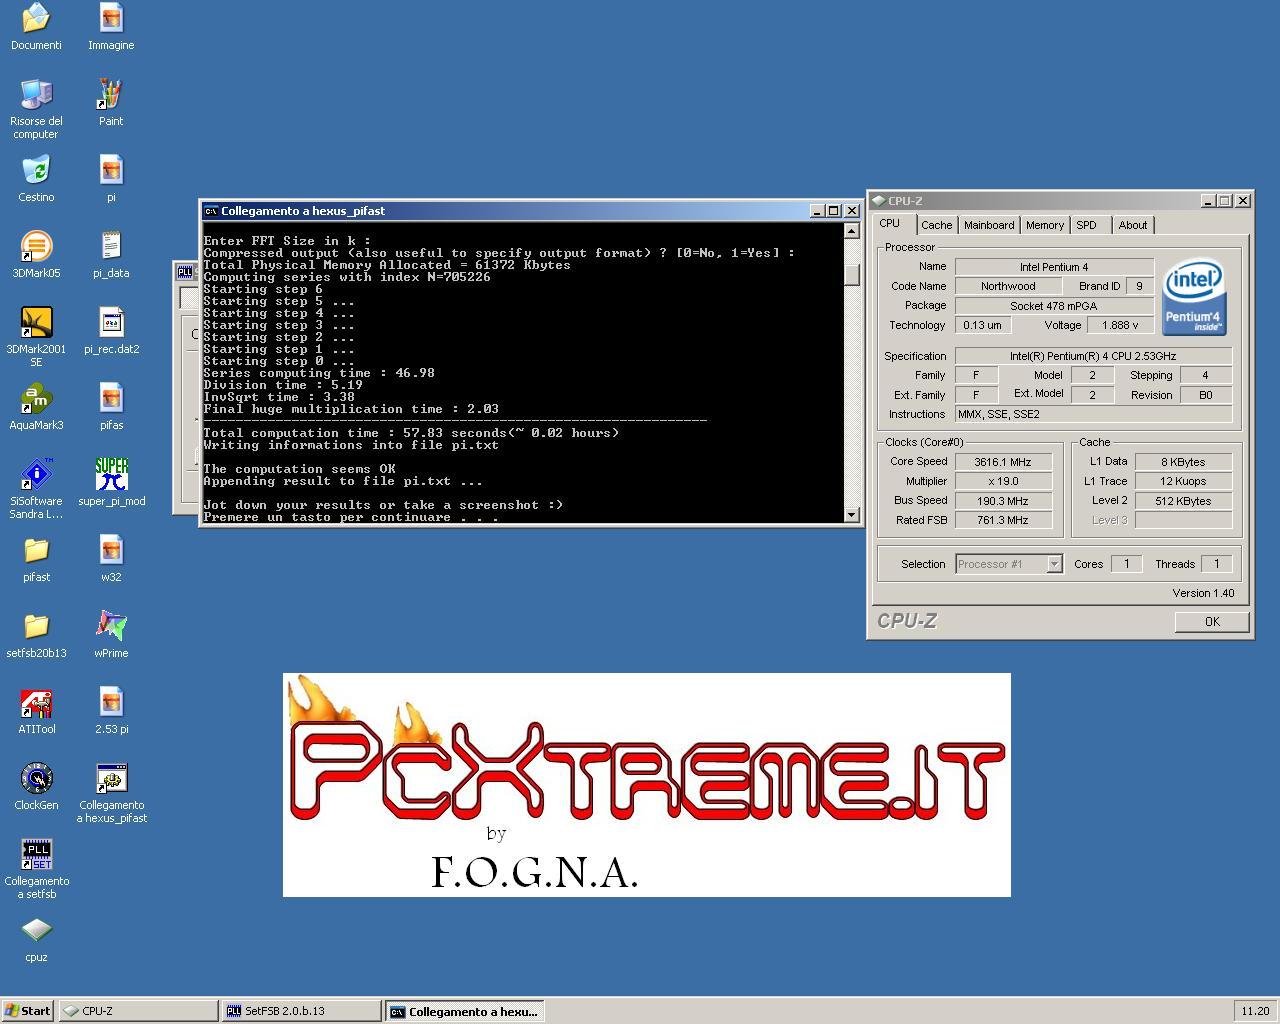
Task: Click Level 2 cache 512 KBytes value
Action: [1183, 501]
